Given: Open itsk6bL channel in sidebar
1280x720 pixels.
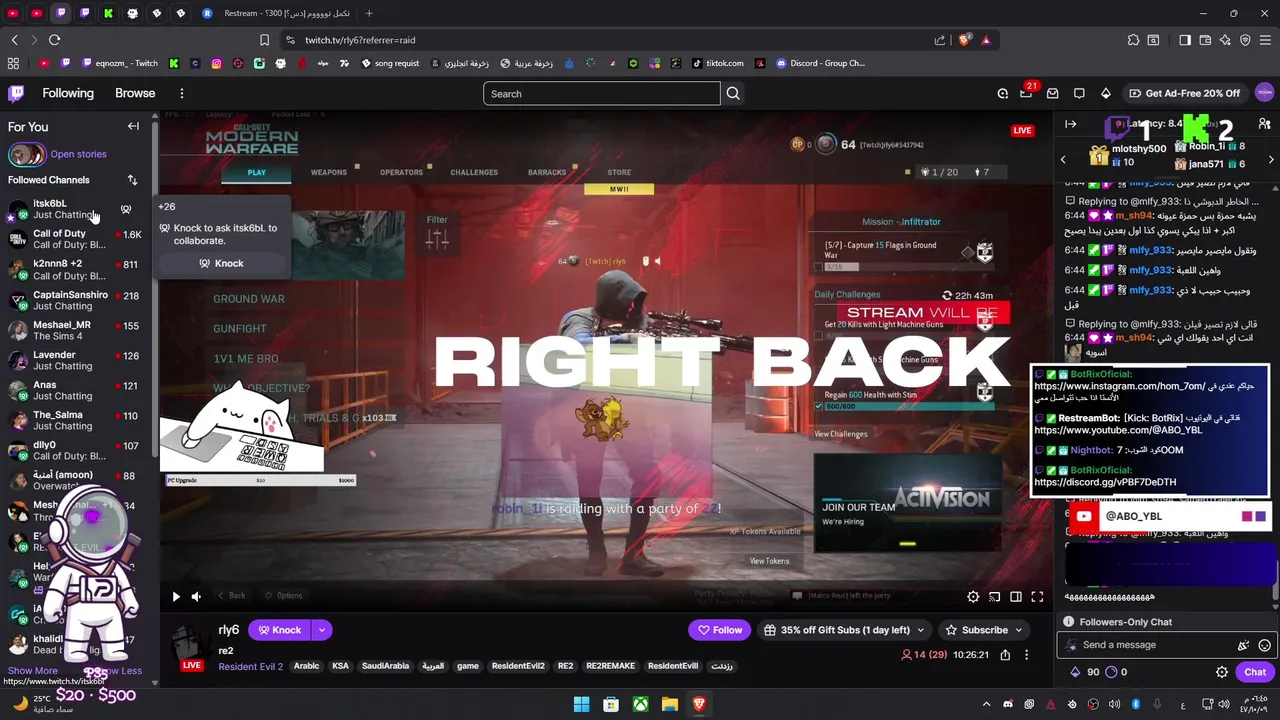Looking at the screenshot, I should pos(75,209).
